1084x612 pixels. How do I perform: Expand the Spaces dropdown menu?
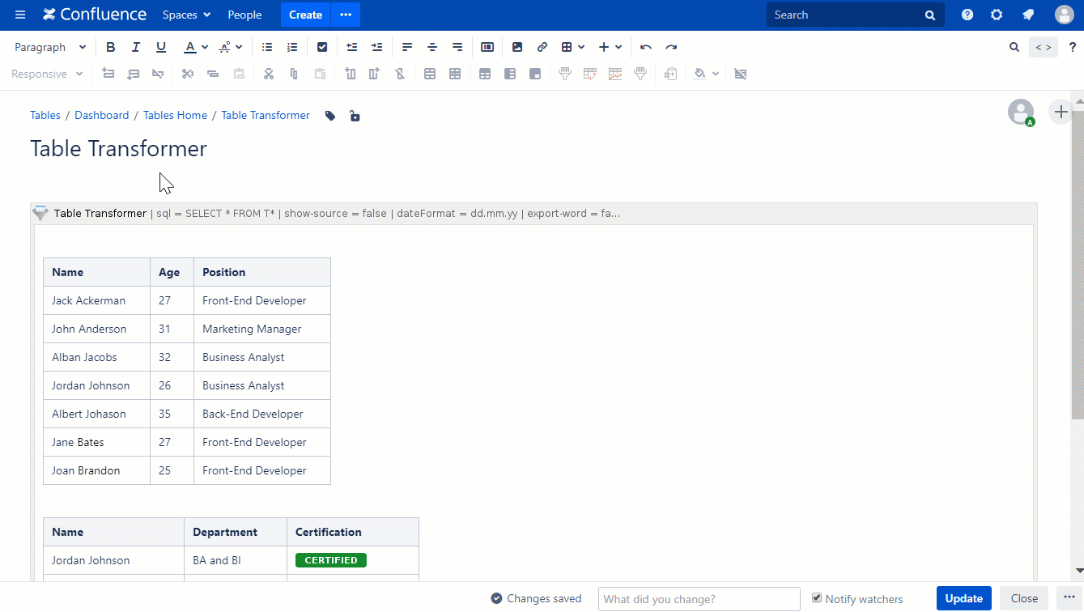click(186, 15)
